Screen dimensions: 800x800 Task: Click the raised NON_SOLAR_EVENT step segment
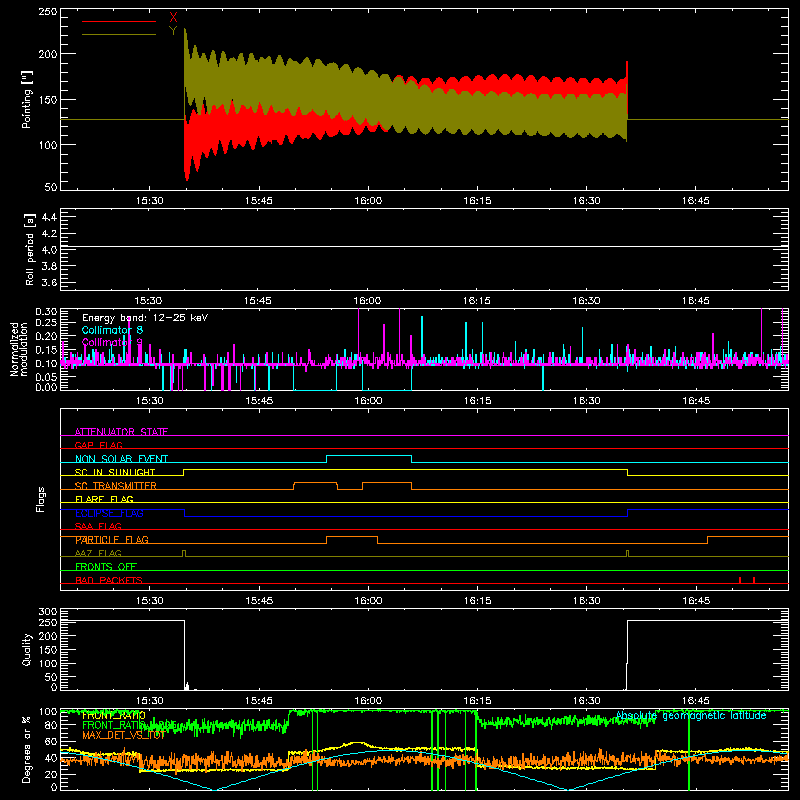click(x=369, y=456)
